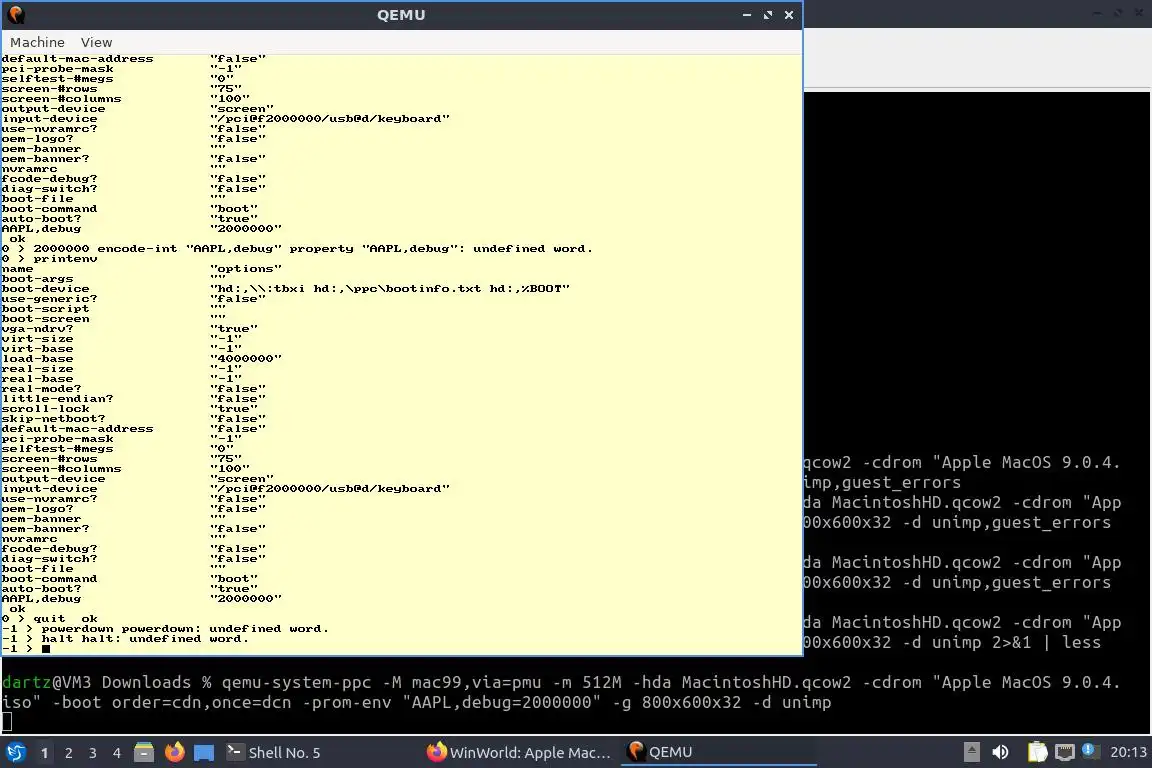Switch to the WinWorld: Apple Mac Firefox task

[519, 753]
